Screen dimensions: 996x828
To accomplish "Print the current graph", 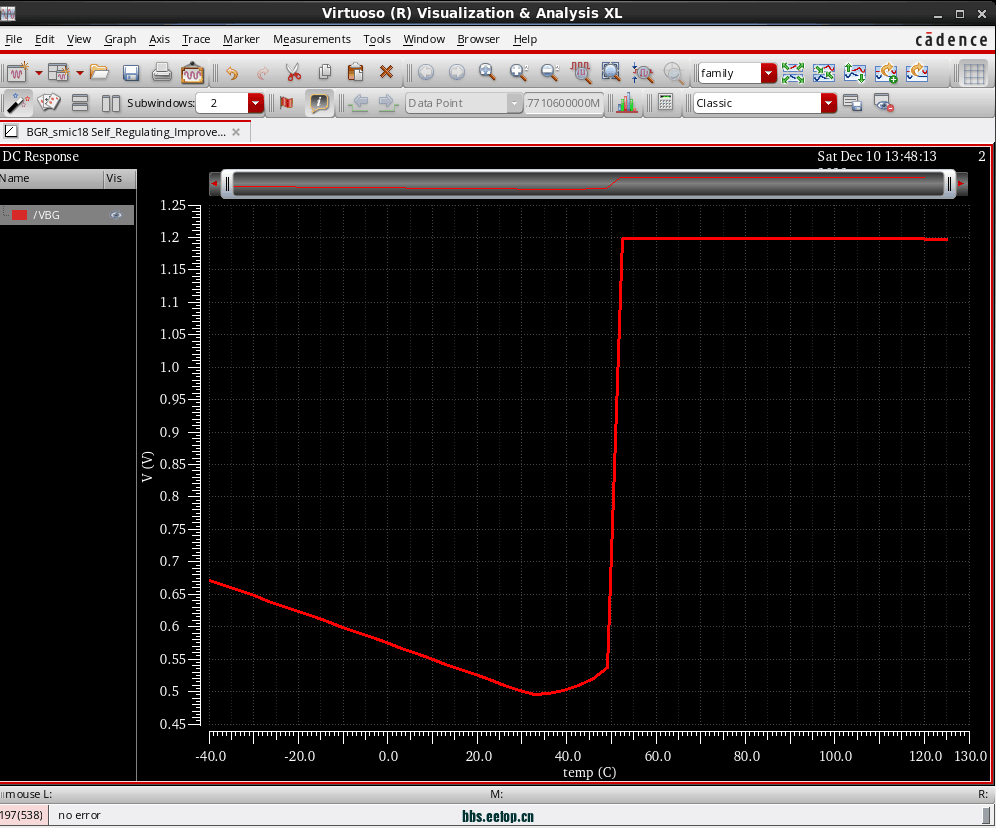I will click(161, 73).
